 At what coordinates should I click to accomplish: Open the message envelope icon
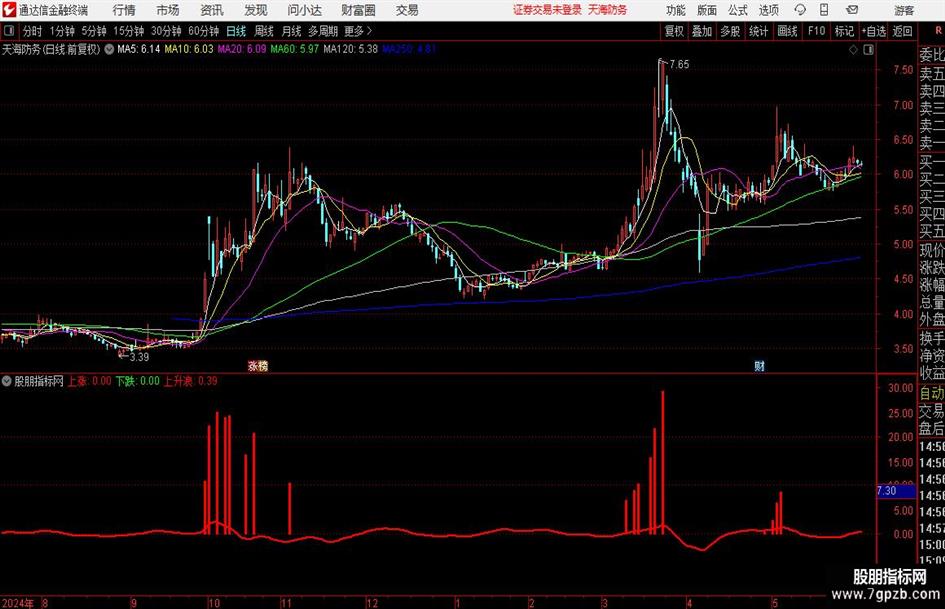(852, 10)
